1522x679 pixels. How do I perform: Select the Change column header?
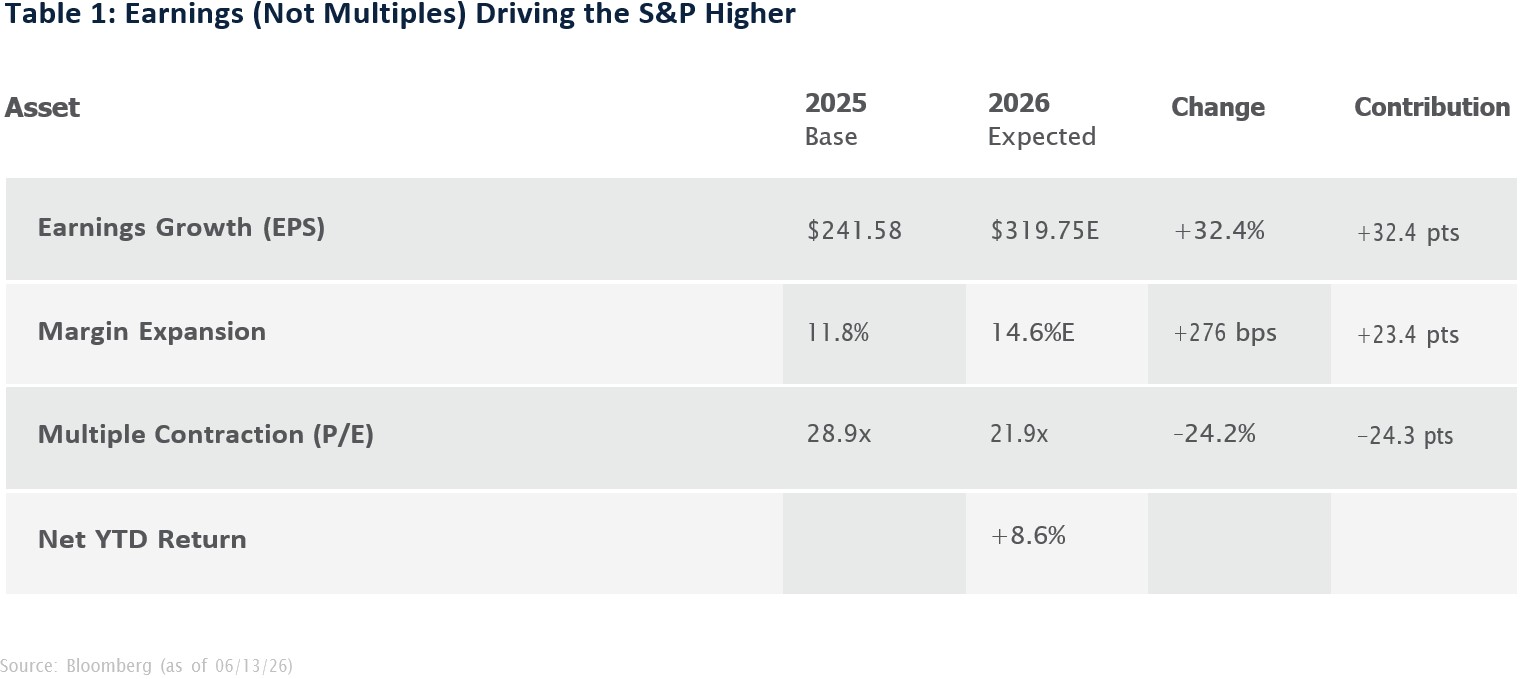pos(1218,107)
